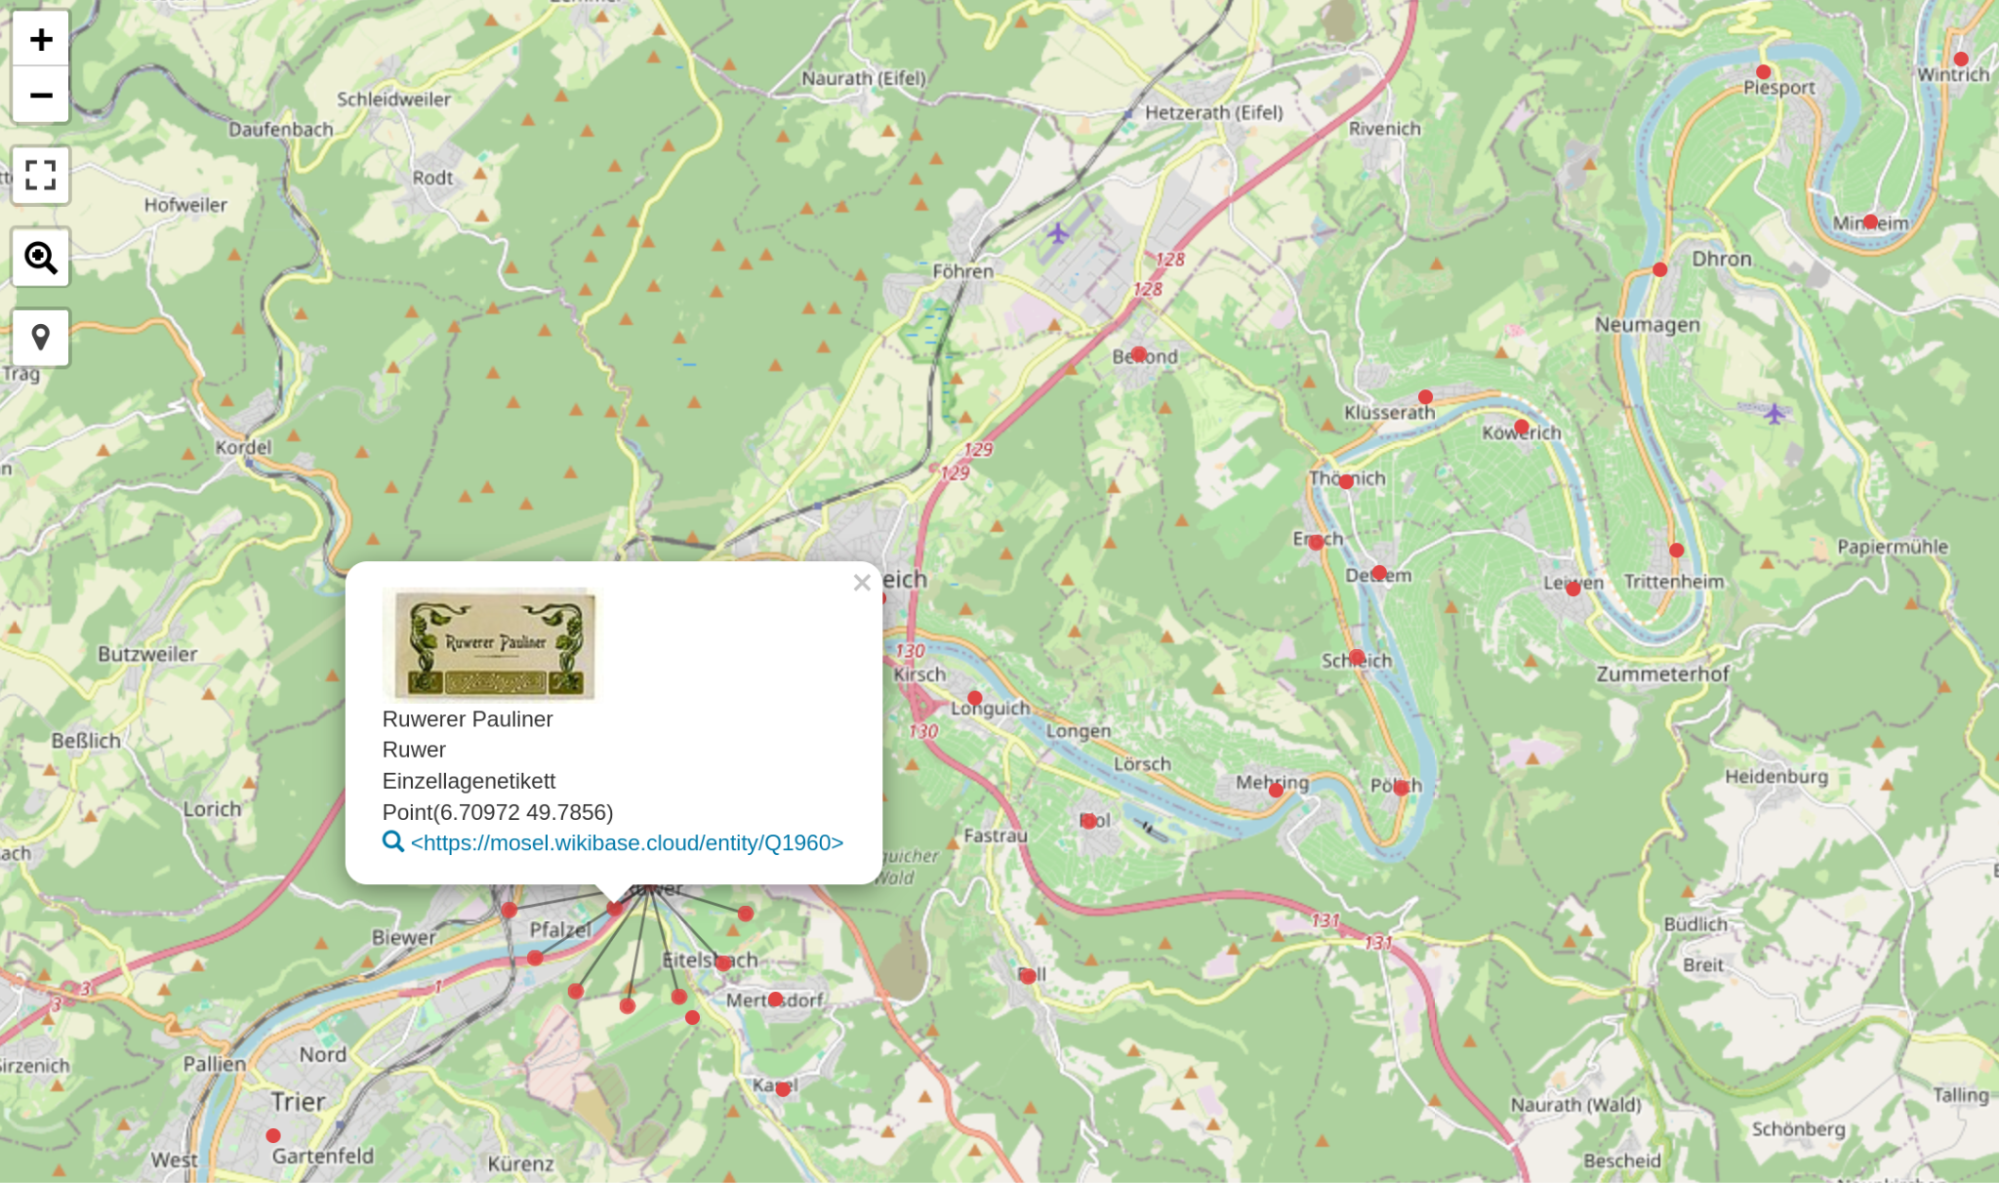Select the red marker at Mehring
This screenshot has height=1184, width=1999.
click(1276, 790)
